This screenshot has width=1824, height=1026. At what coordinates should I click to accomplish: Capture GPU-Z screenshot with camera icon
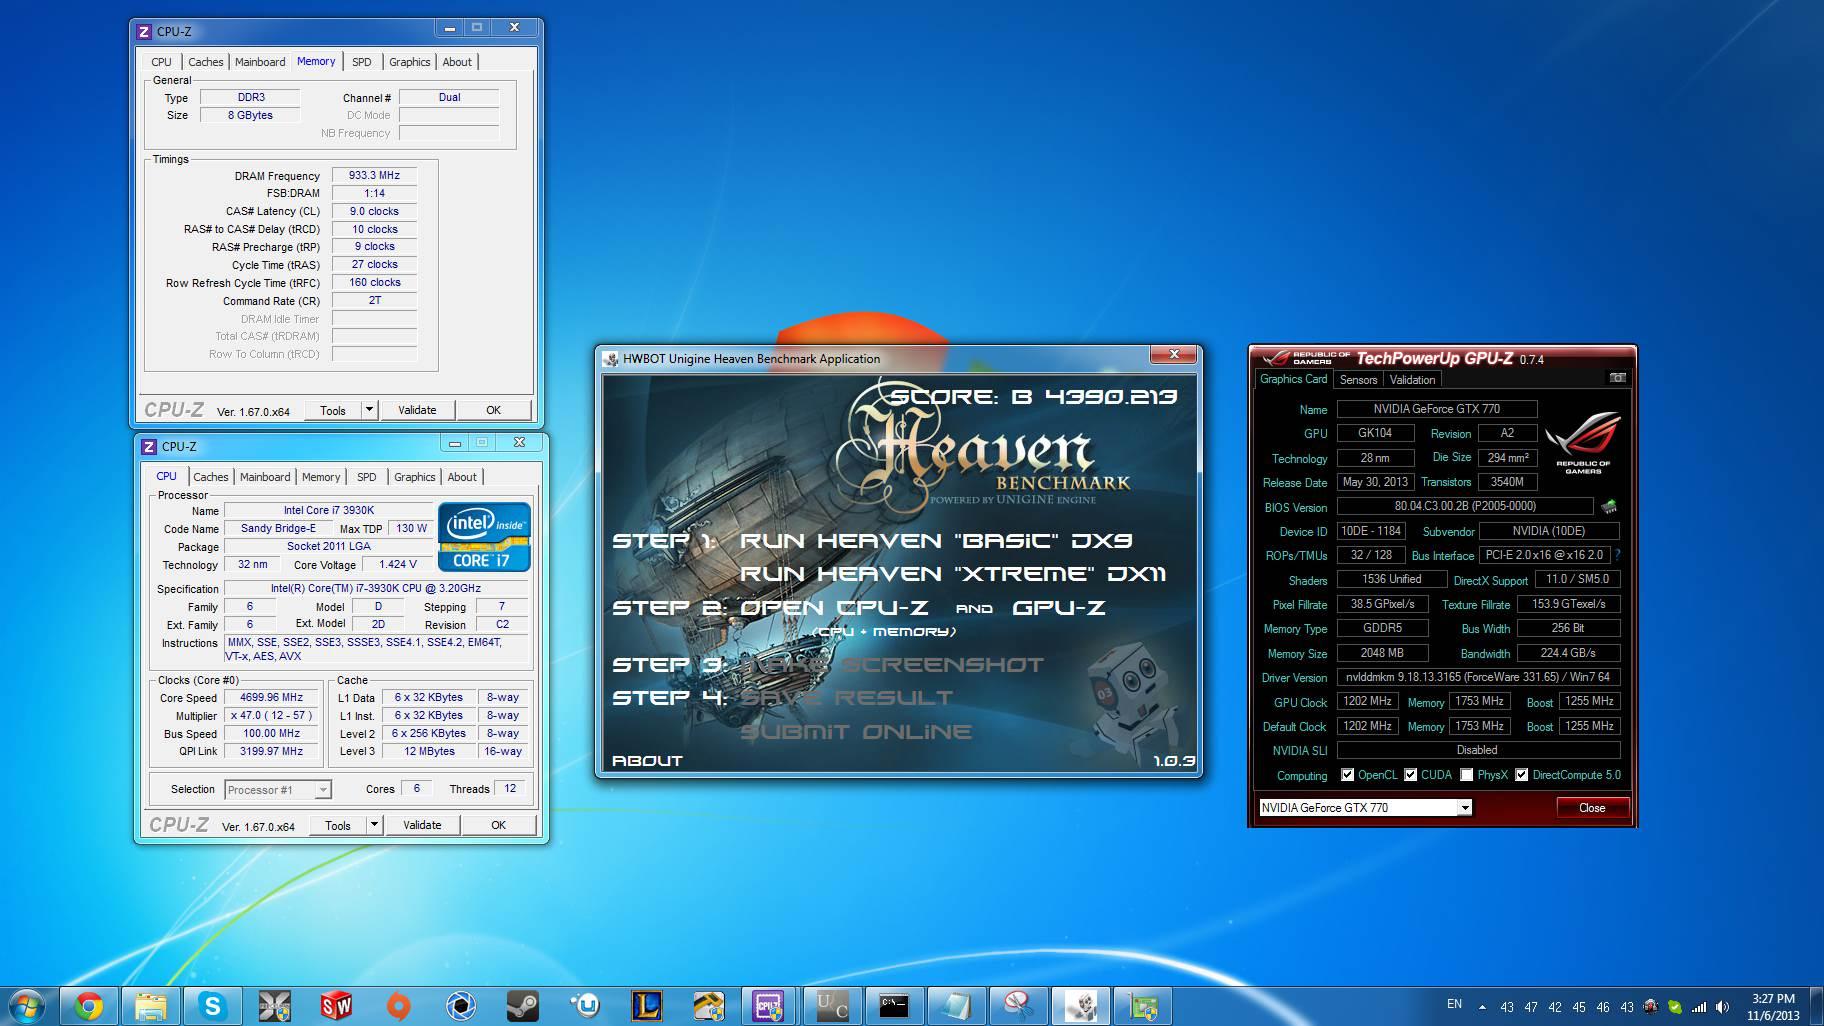click(x=1617, y=378)
